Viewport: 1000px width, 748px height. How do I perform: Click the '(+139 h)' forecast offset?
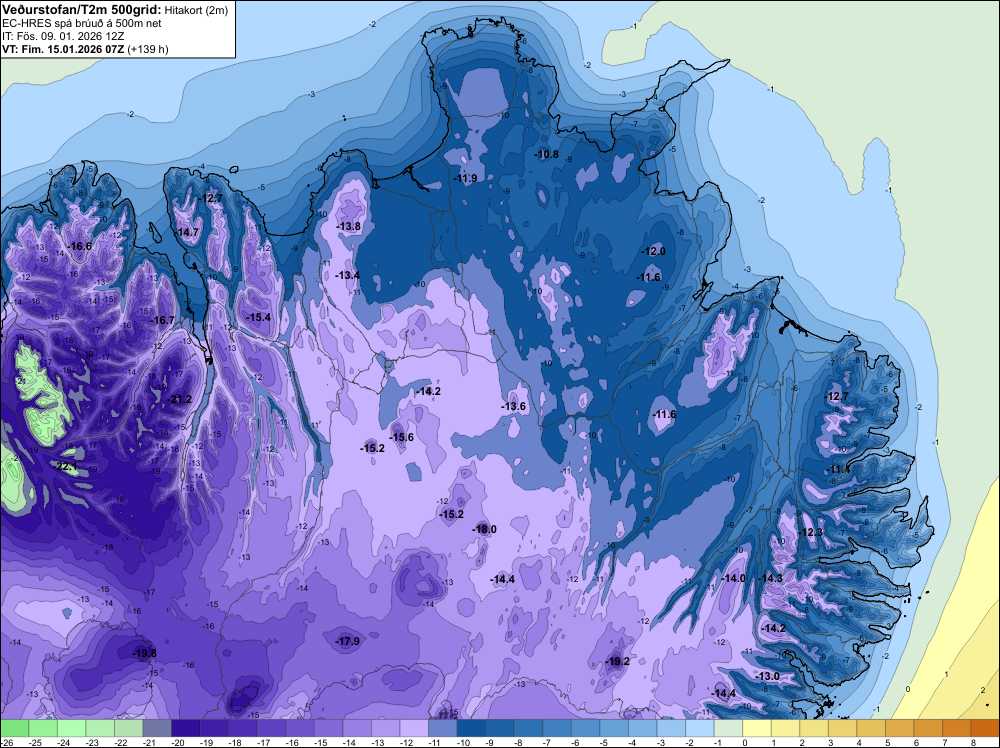point(148,49)
